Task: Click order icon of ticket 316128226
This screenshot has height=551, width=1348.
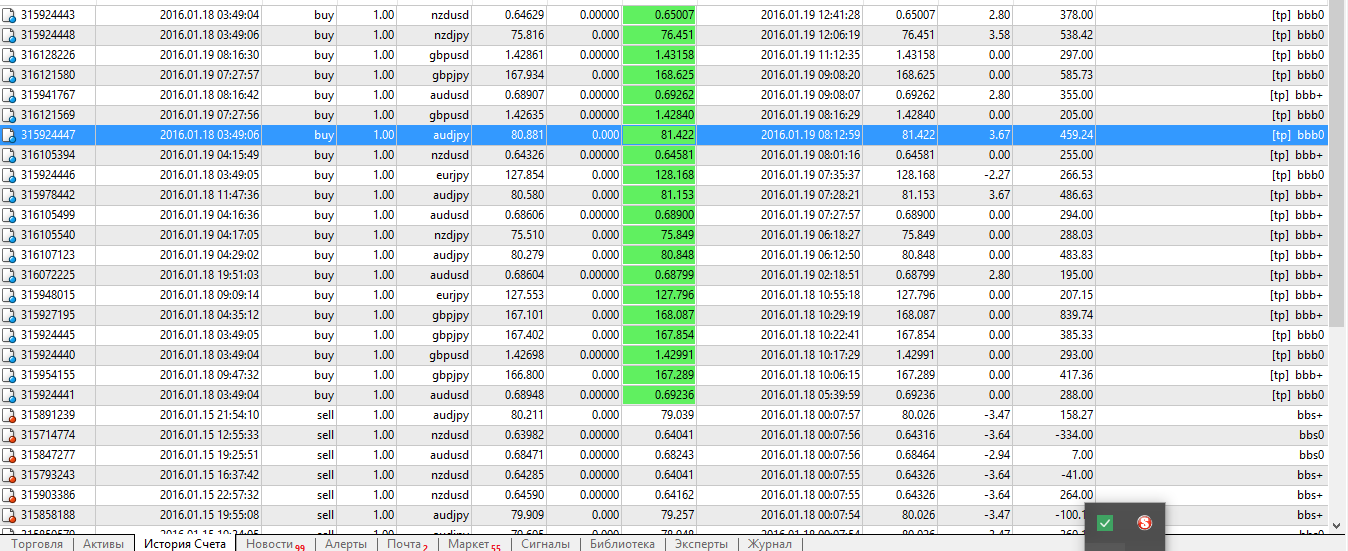Action: pos(9,55)
